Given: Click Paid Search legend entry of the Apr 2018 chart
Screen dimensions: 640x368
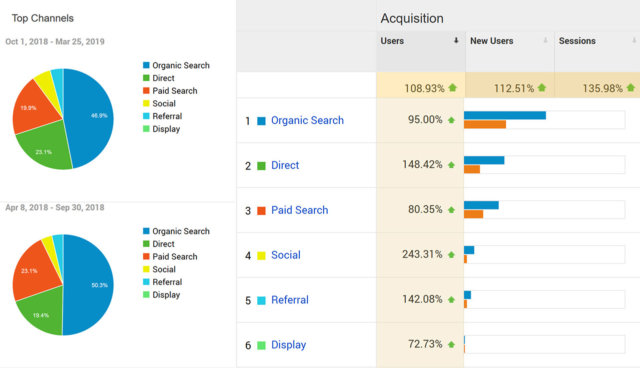Looking at the screenshot, I should pyautogui.click(x=170, y=256).
